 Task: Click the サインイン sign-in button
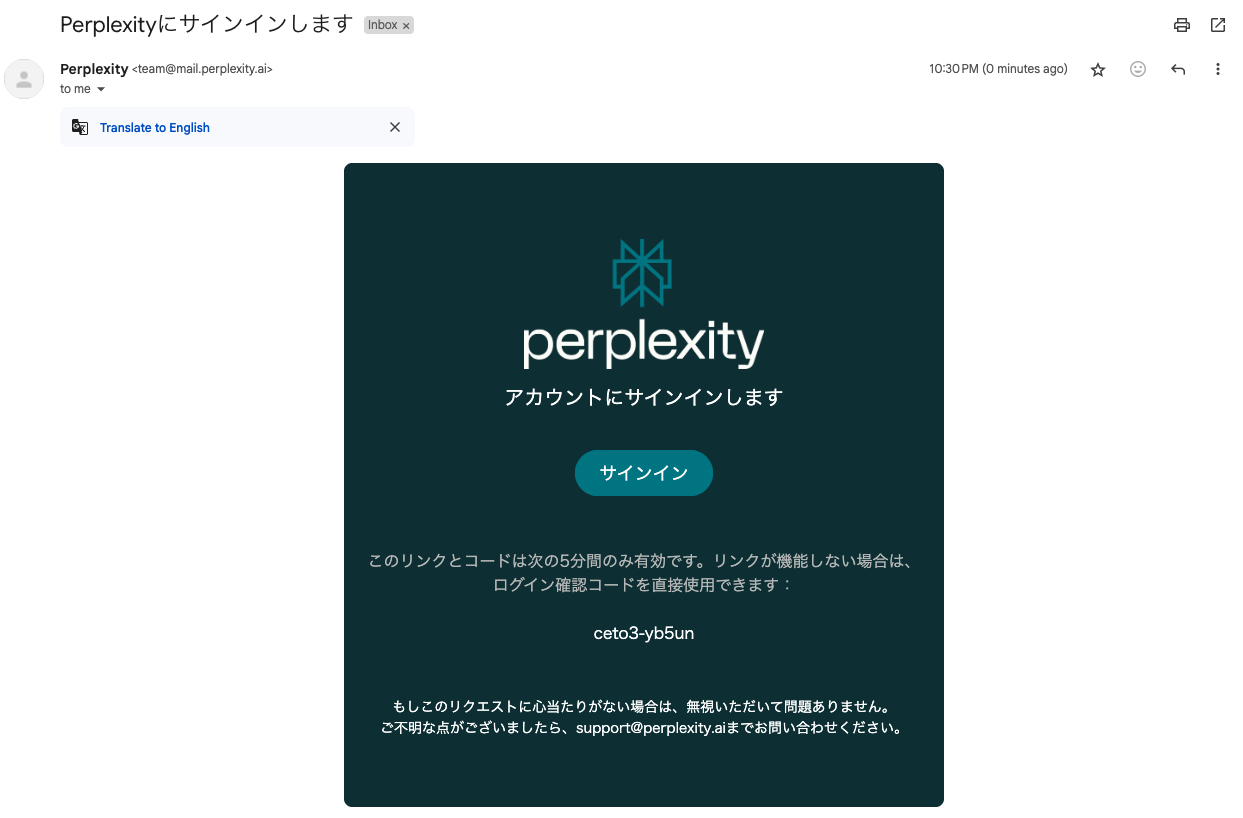(644, 473)
